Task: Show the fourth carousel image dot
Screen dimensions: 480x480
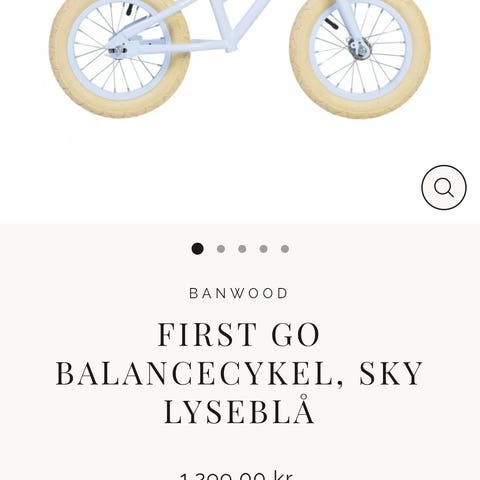Action: 264,249
